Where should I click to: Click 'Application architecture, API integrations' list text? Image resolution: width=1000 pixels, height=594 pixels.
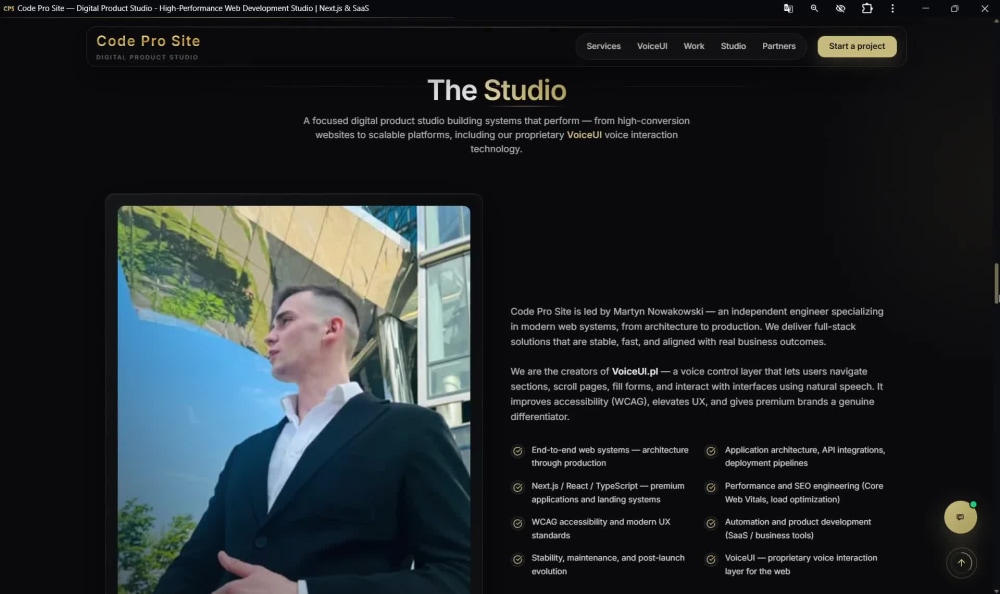tap(805, 456)
